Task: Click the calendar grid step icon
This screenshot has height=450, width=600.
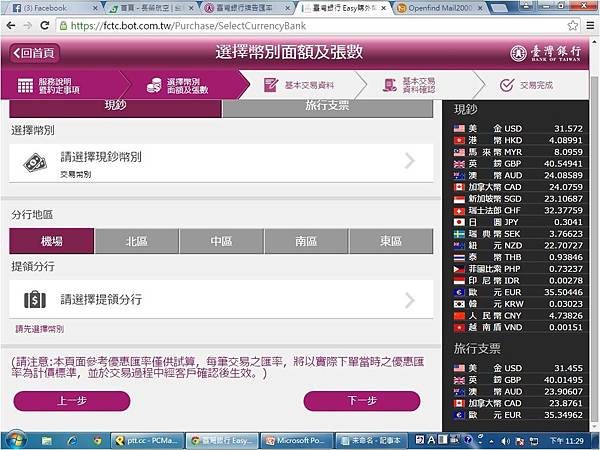Action: click(25, 86)
